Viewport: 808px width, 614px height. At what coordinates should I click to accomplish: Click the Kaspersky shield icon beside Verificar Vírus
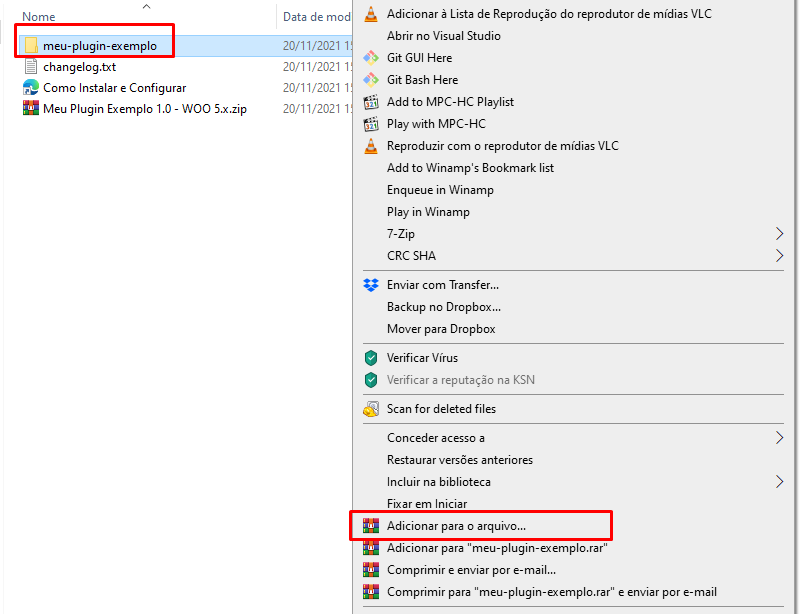point(371,358)
